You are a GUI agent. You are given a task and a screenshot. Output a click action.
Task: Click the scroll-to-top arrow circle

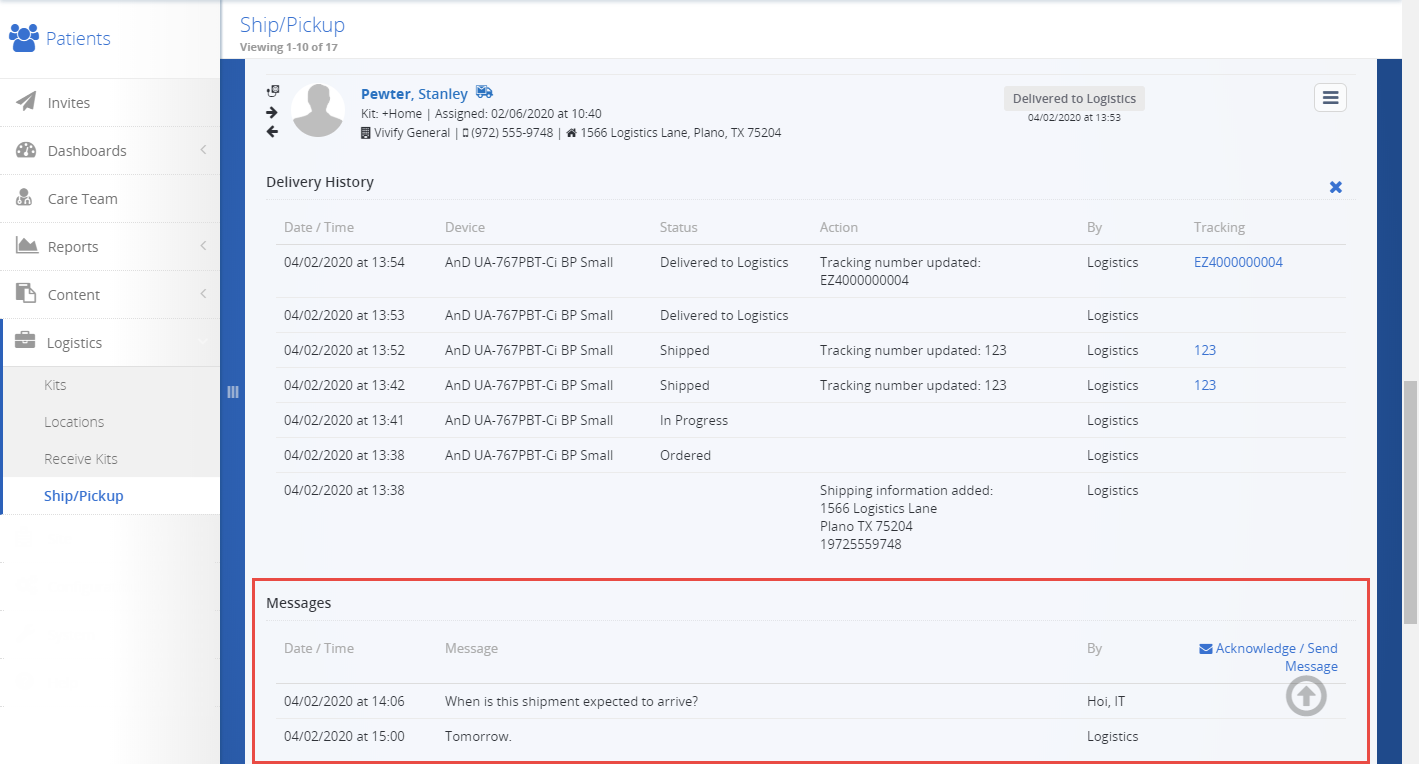click(1306, 696)
